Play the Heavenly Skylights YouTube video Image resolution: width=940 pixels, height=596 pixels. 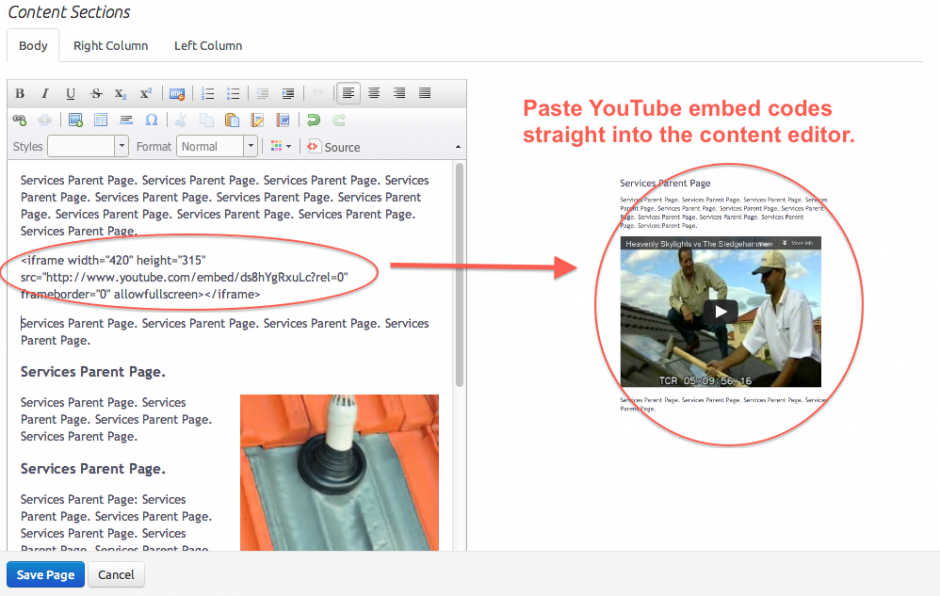(x=721, y=311)
